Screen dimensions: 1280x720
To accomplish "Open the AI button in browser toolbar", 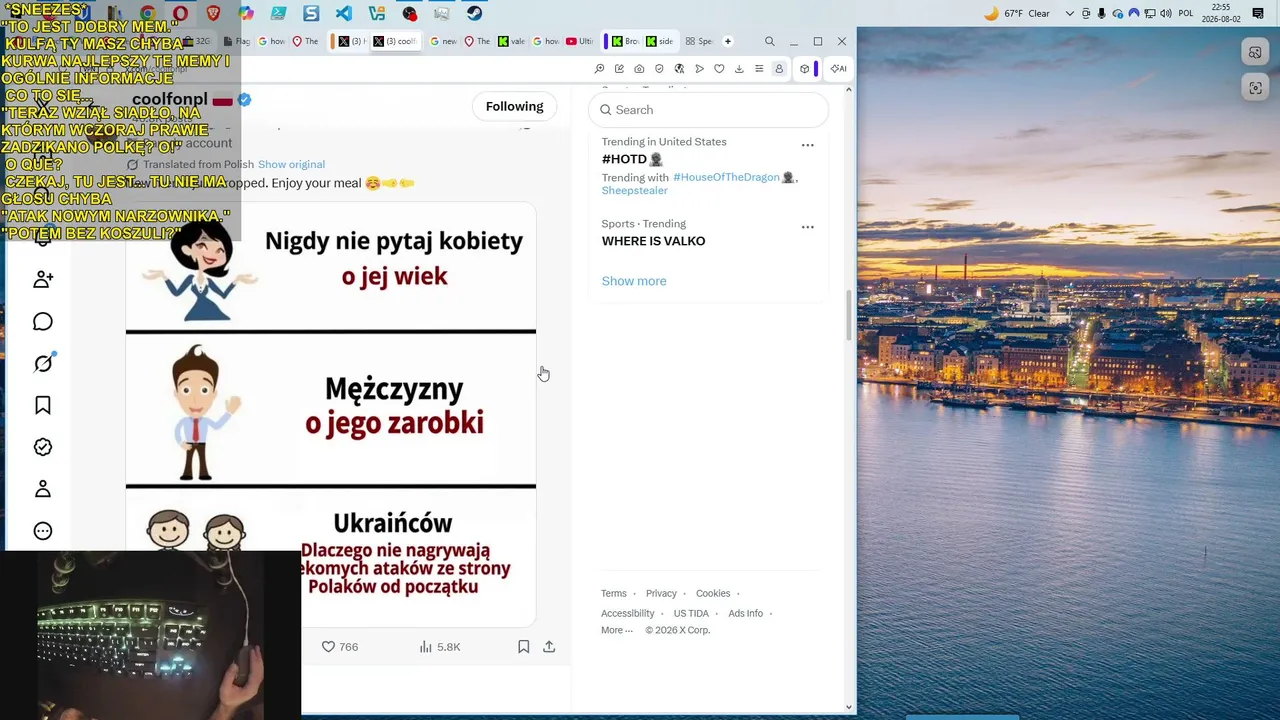I will coord(838,69).
